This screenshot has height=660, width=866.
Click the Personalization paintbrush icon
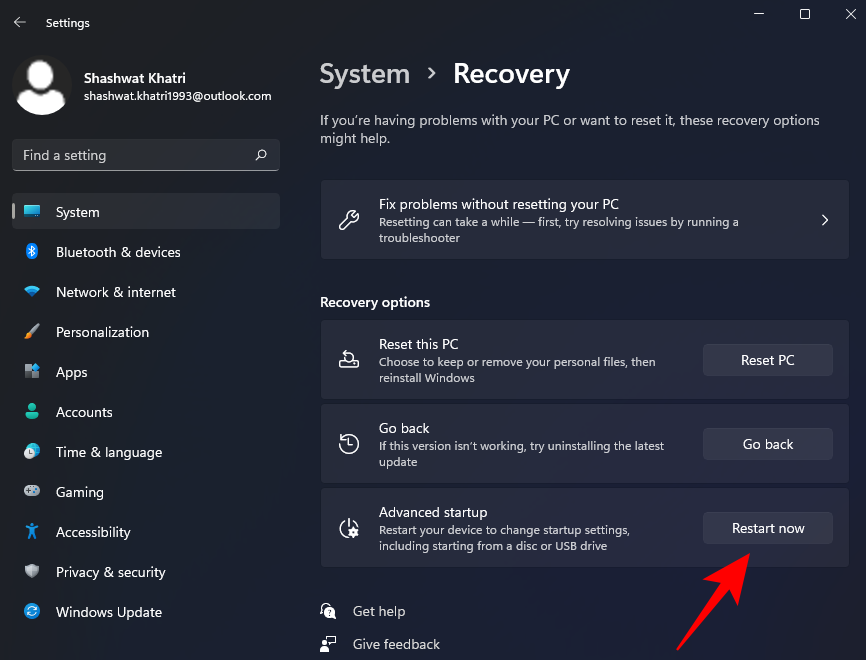point(32,332)
